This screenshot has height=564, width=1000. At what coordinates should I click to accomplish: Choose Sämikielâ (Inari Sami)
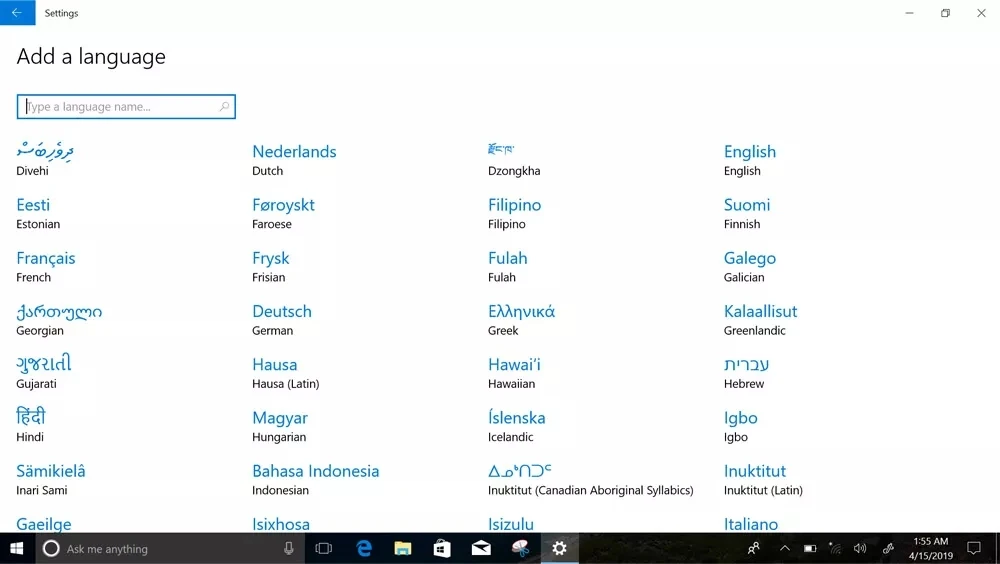(51, 479)
